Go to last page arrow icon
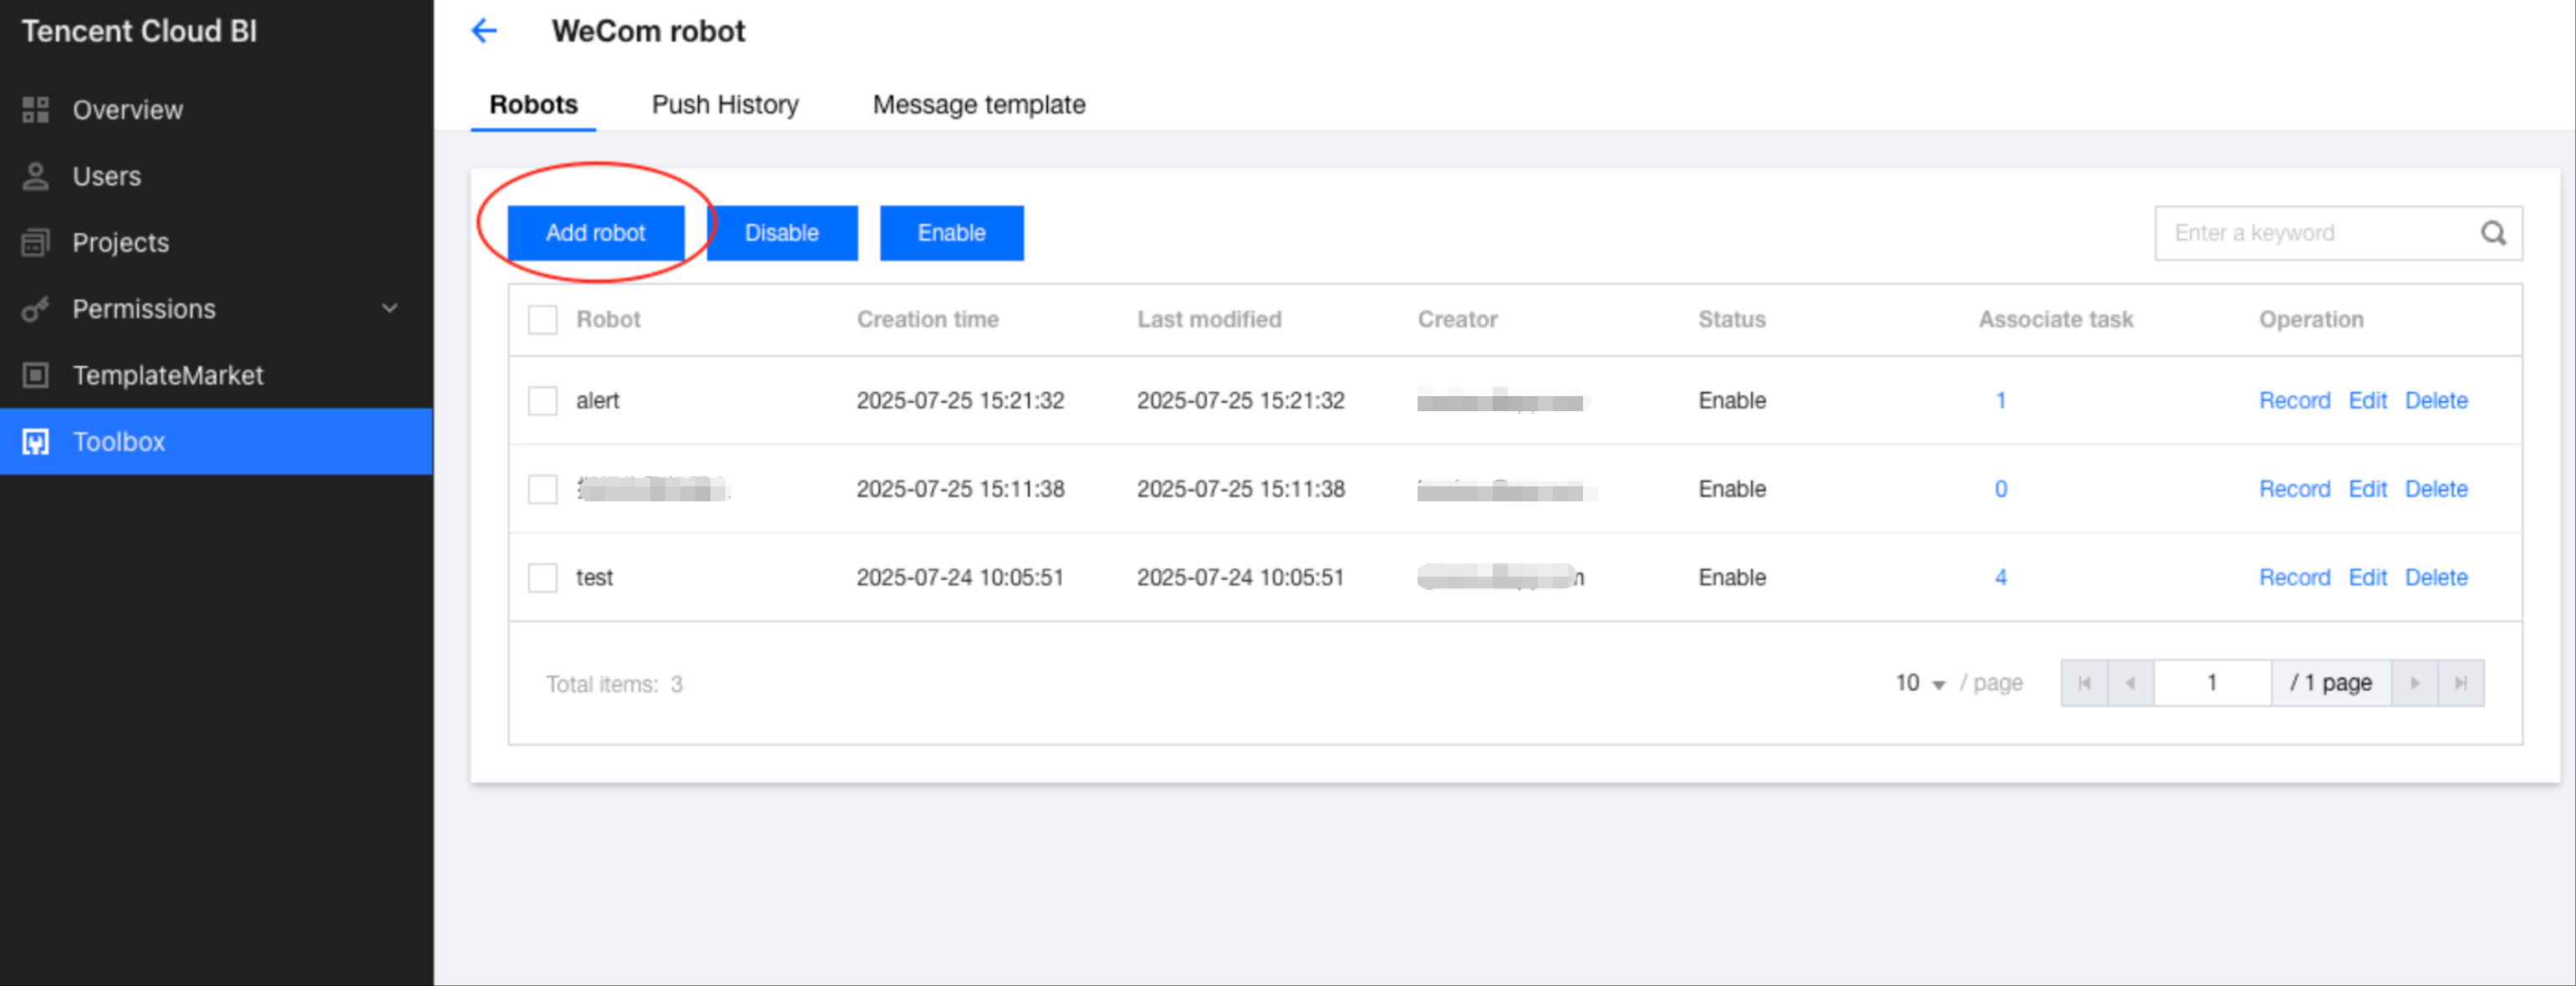The image size is (2576, 986). [x=2460, y=683]
